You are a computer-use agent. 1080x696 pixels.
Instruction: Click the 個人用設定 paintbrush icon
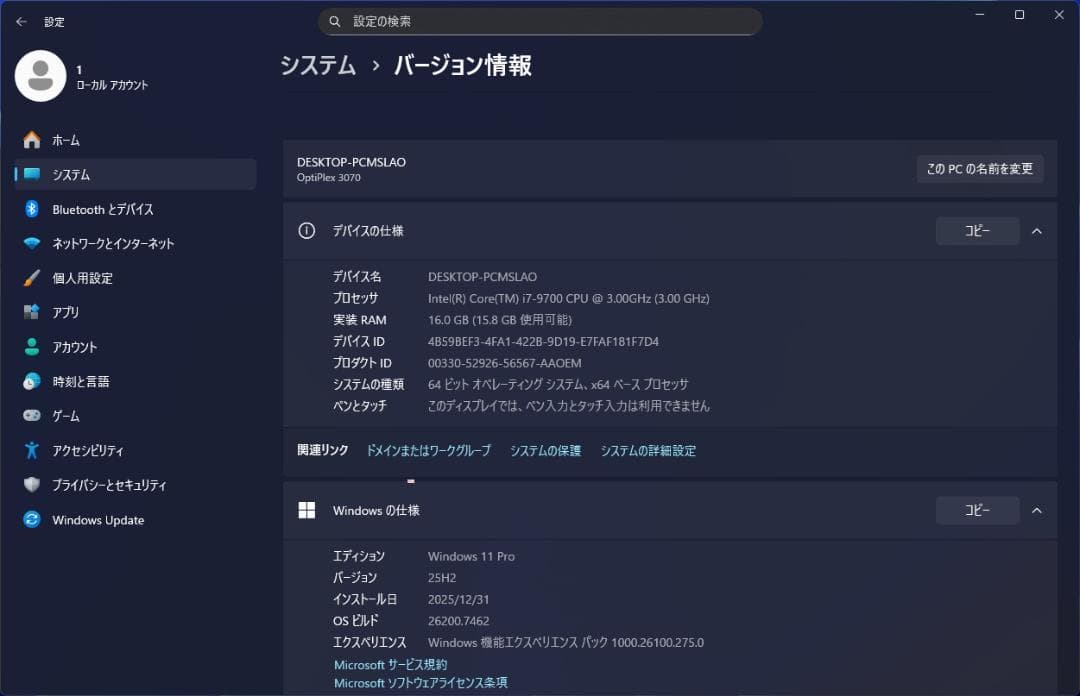tap(32, 278)
